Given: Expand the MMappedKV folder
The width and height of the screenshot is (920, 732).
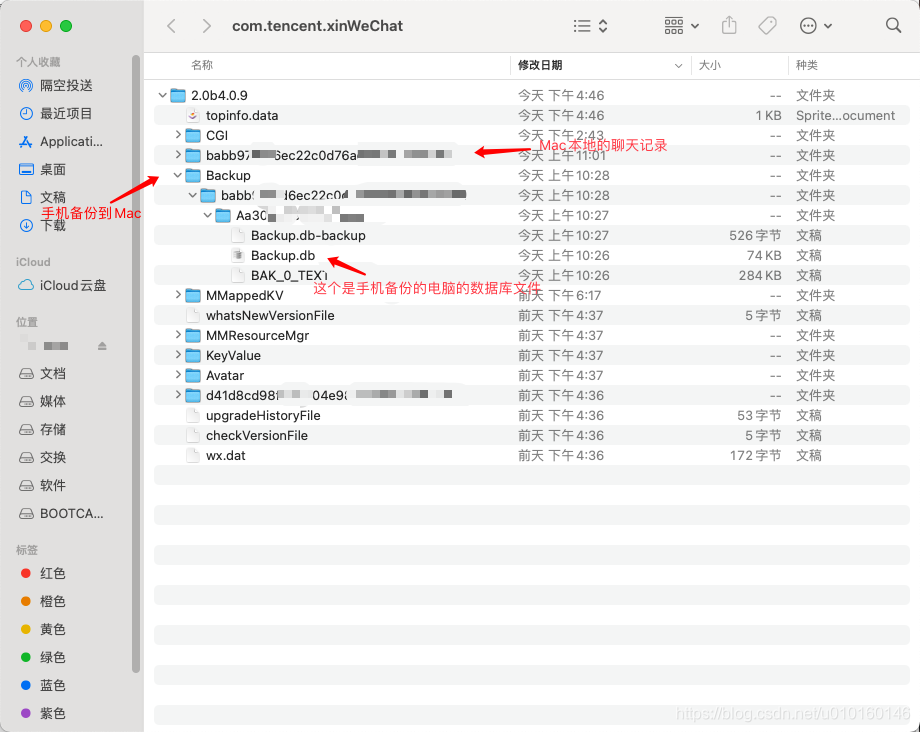Looking at the screenshot, I should click(x=178, y=295).
